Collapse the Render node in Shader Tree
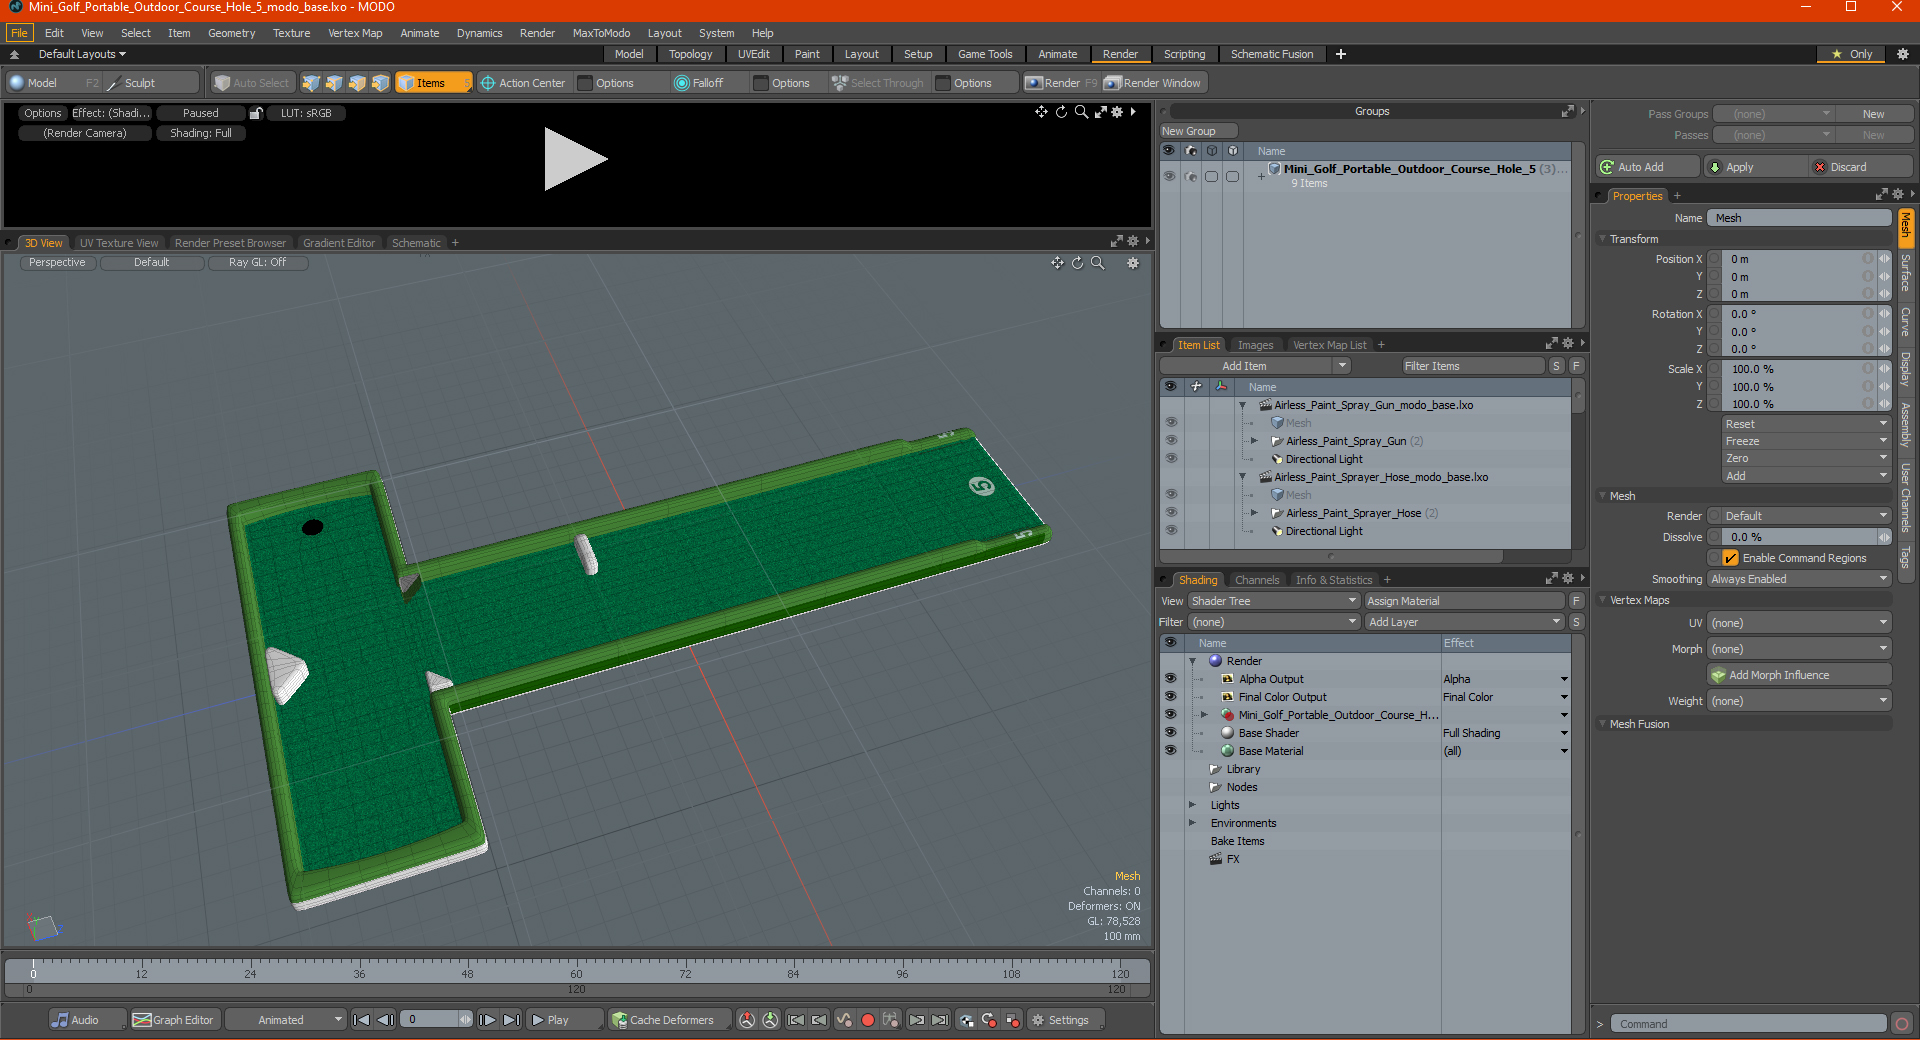This screenshot has height=1040, width=1920. [x=1193, y=661]
